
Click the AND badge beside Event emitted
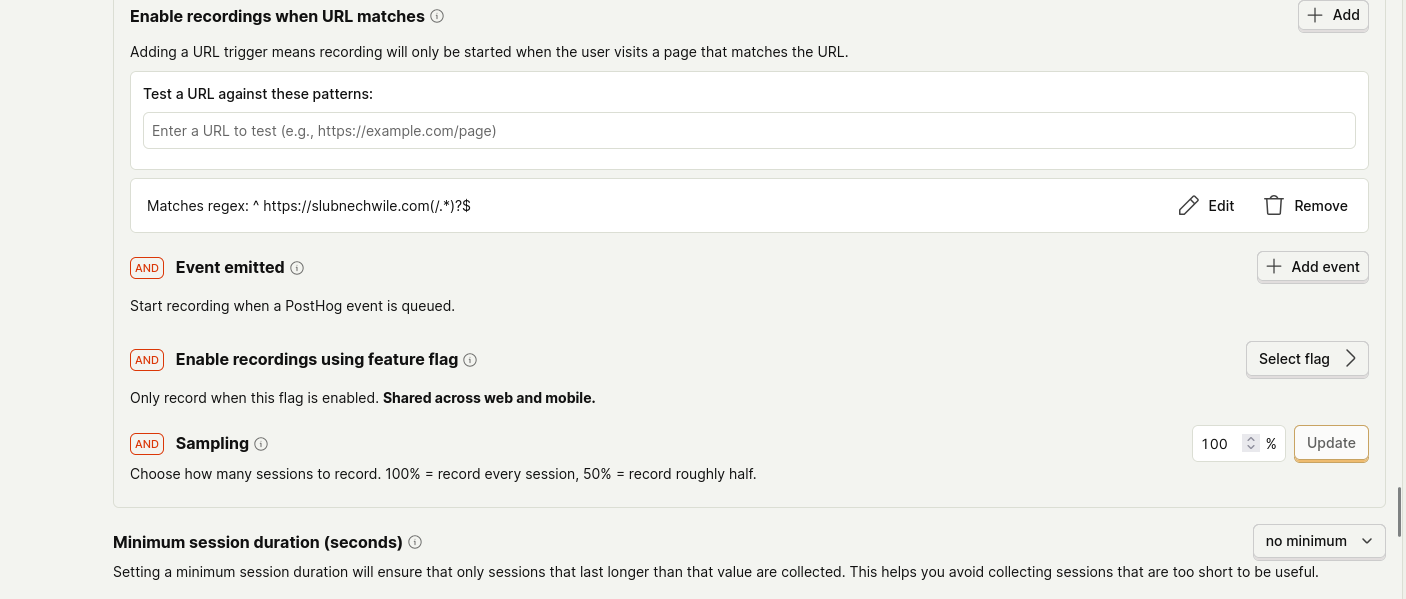click(147, 268)
